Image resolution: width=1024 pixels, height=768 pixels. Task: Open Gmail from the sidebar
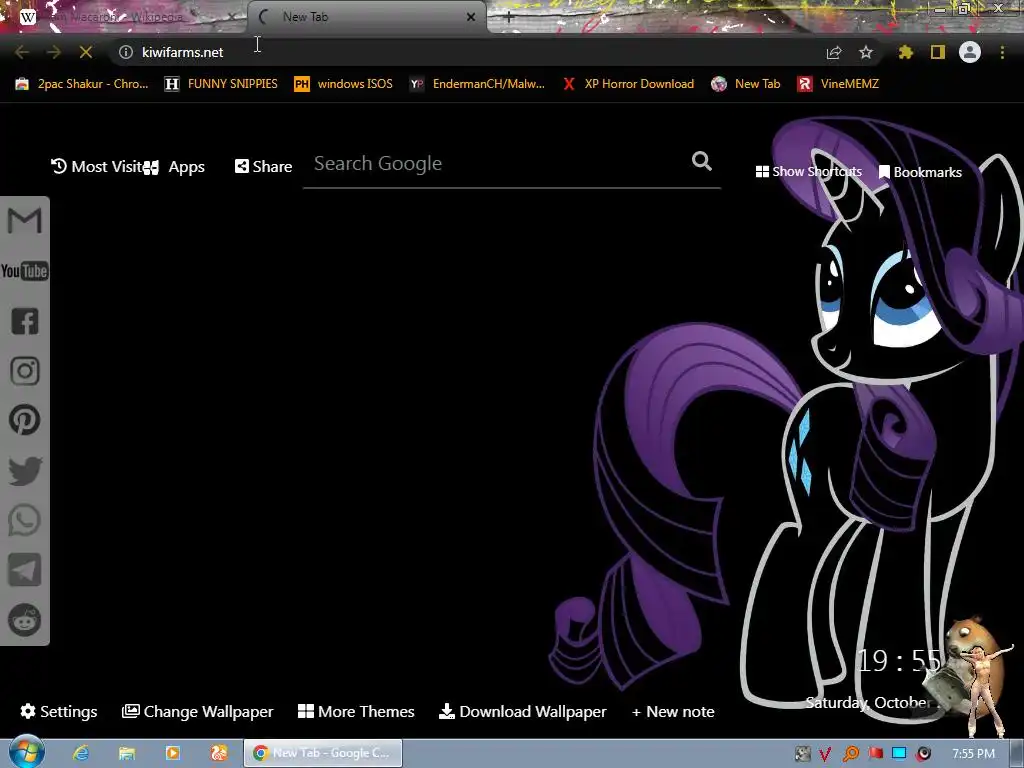[x=25, y=221]
